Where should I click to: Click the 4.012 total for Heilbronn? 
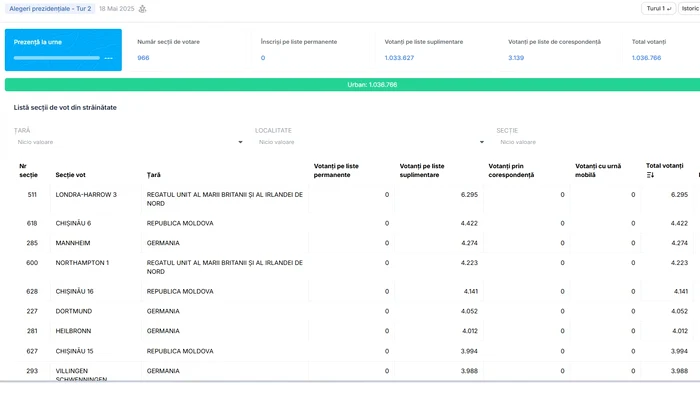point(680,331)
